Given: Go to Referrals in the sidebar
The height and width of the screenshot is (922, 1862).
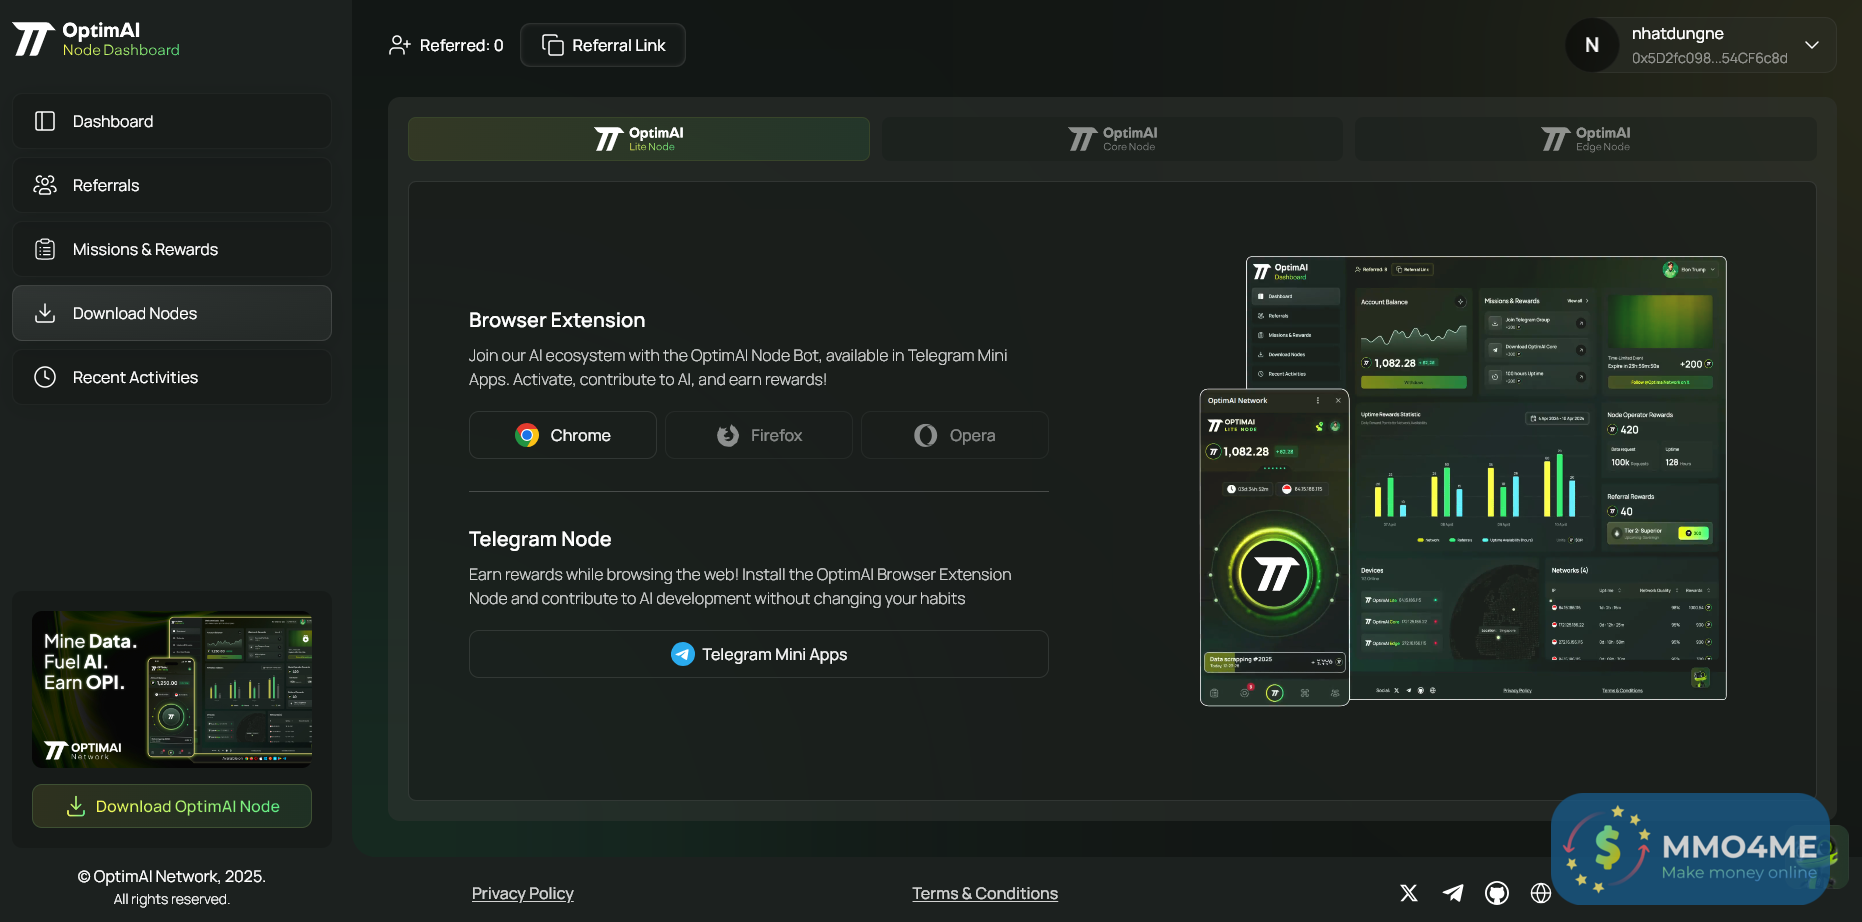Looking at the screenshot, I should 172,185.
